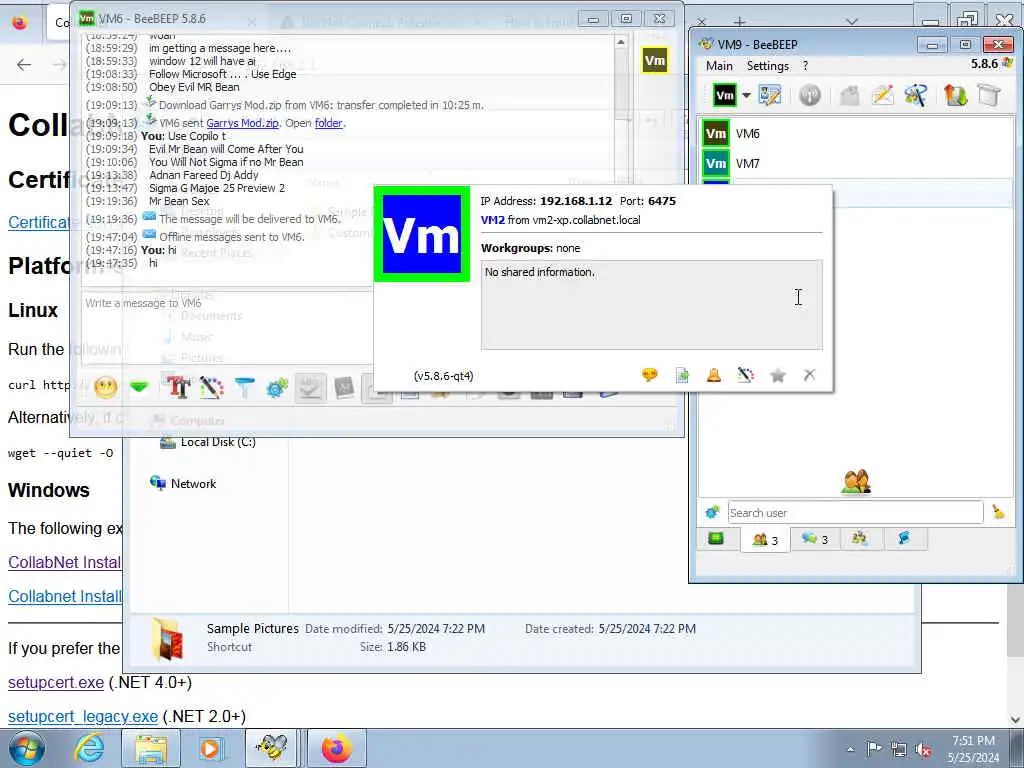Screen dimensions: 1024x768
Task: Click the taskbar clock showing 7:51 PM
Action: point(973,749)
